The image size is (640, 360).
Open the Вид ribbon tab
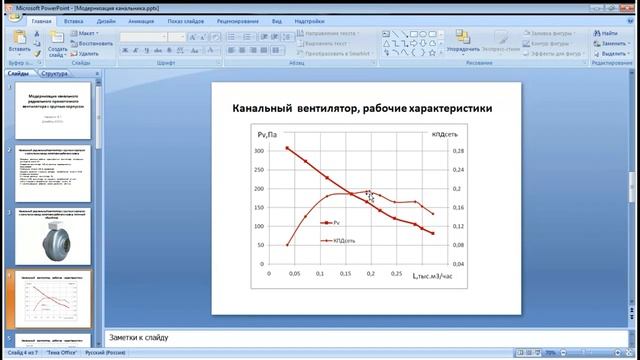pyautogui.click(x=277, y=21)
